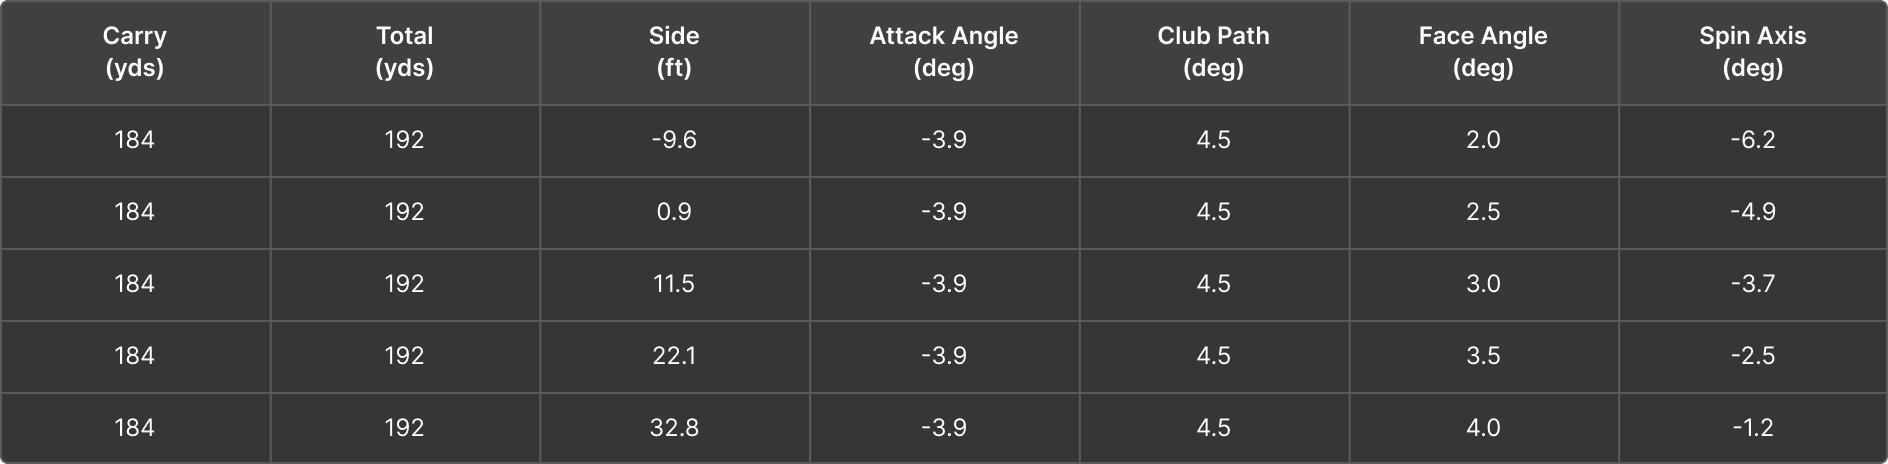Select the -1.2 spin axis cell
1888x464 pixels.
pyautogui.click(x=1752, y=428)
